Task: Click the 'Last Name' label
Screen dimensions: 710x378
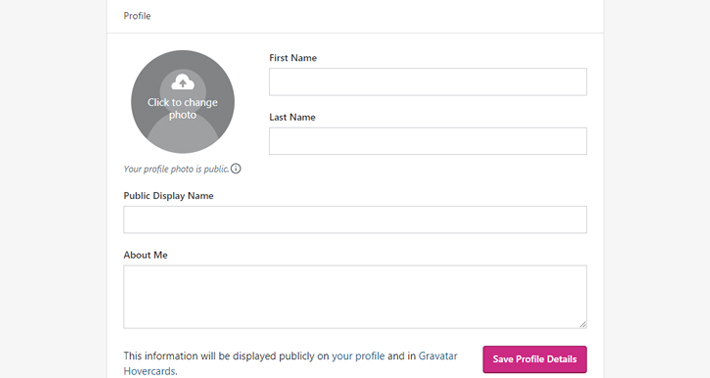Action: 293,117
